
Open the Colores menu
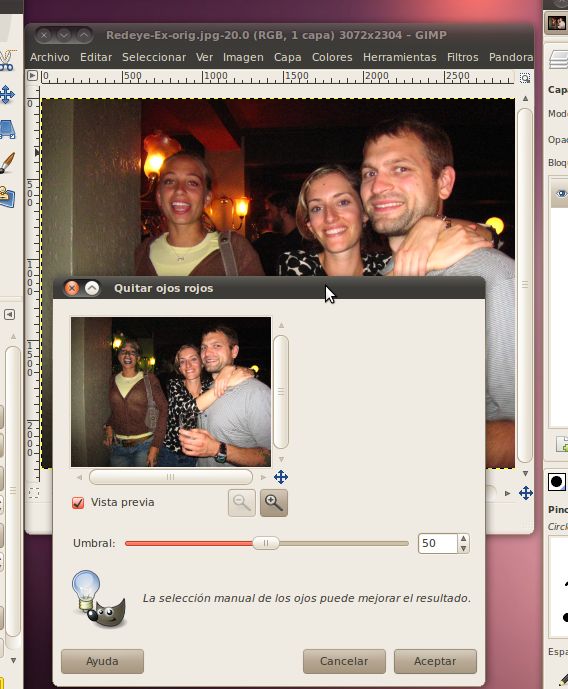coord(332,57)
